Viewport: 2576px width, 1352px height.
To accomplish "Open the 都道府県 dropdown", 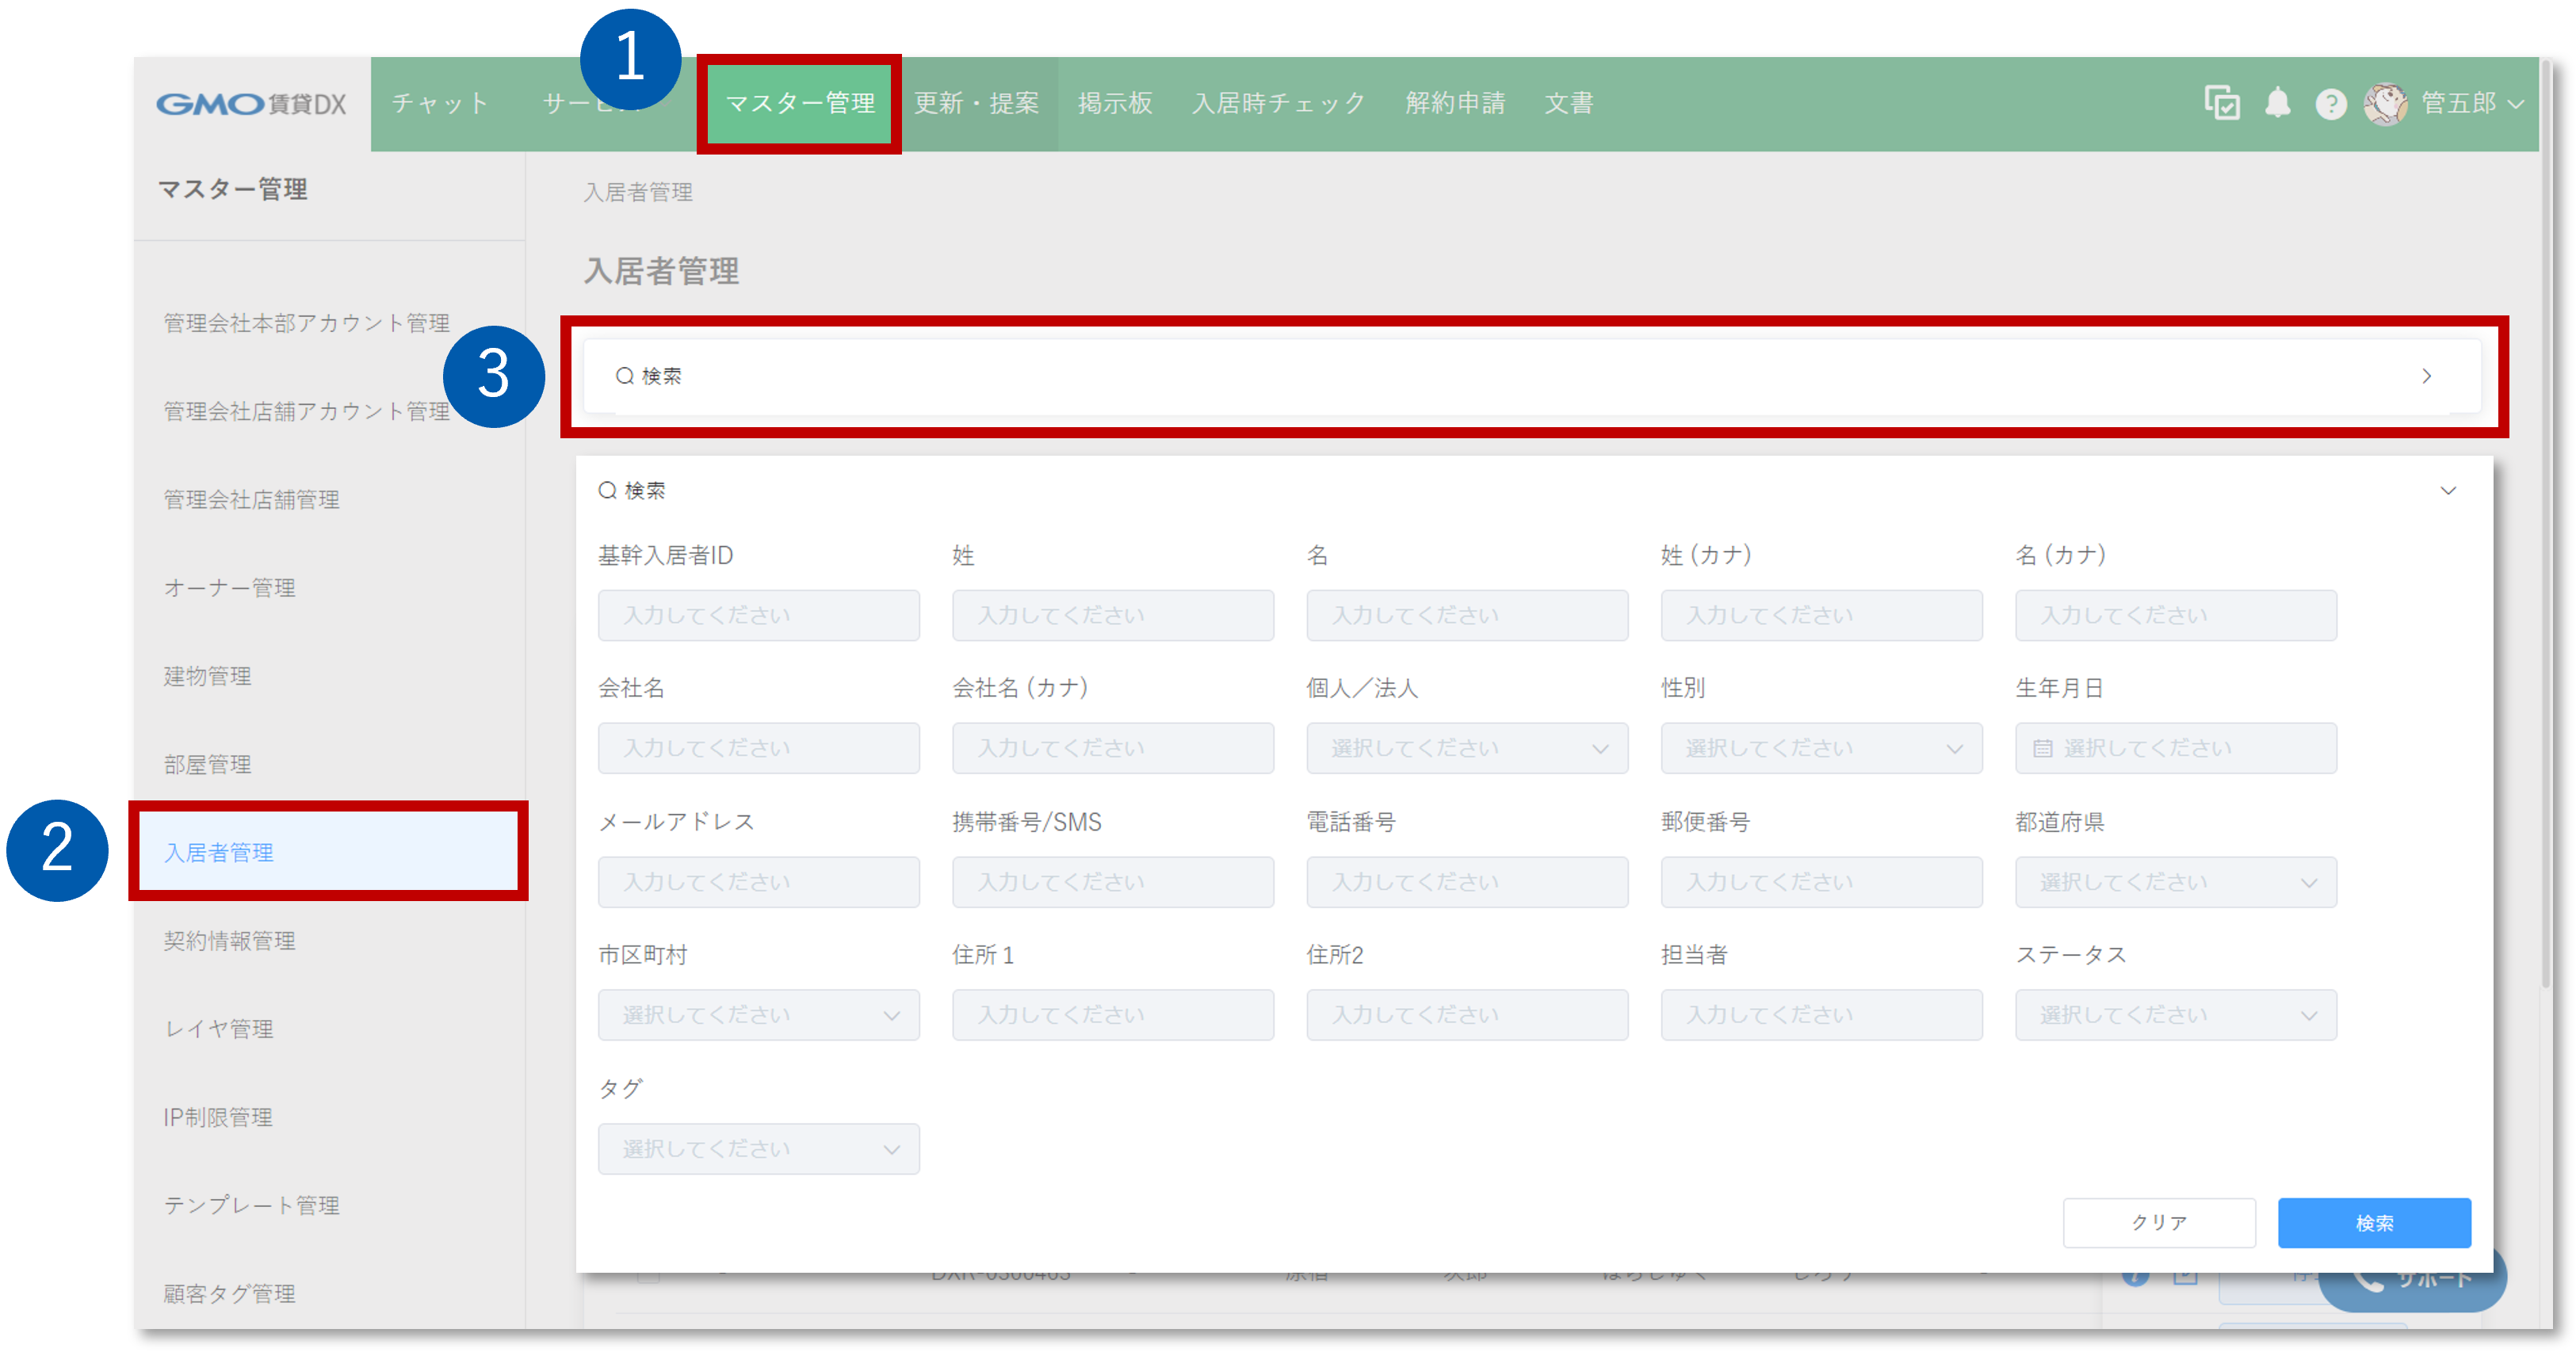I will coord(2176,882).
